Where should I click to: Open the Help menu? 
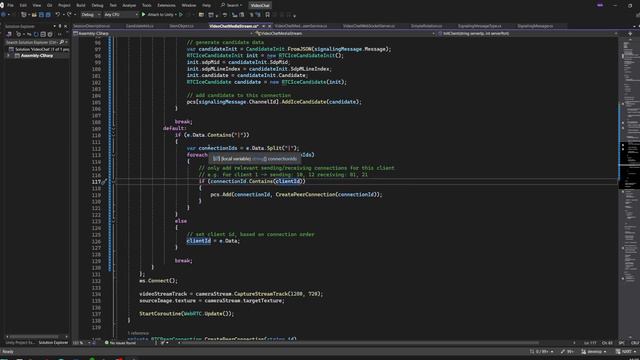tap(207, 5)
